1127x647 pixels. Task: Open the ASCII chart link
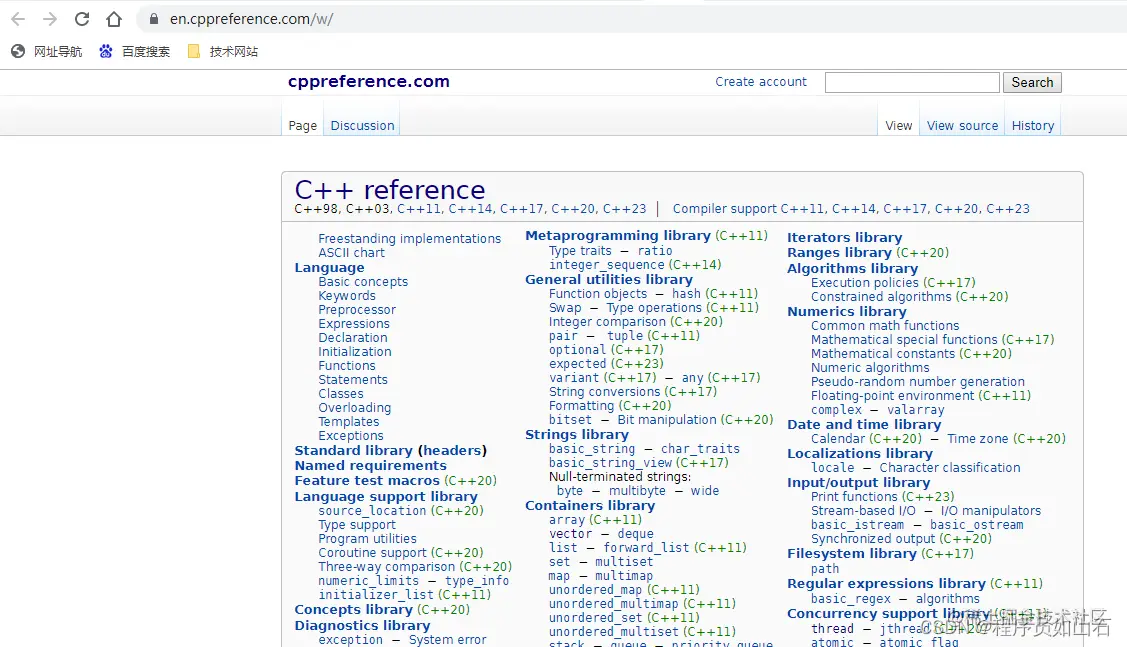(x=351, y=252)
